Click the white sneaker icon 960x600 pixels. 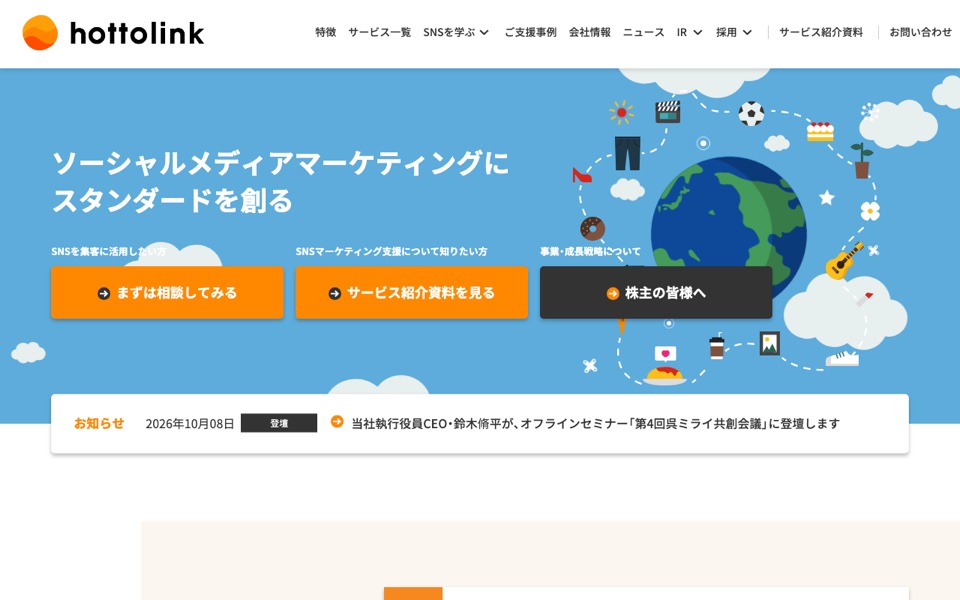pyautogui.click(x=842, y=358)
